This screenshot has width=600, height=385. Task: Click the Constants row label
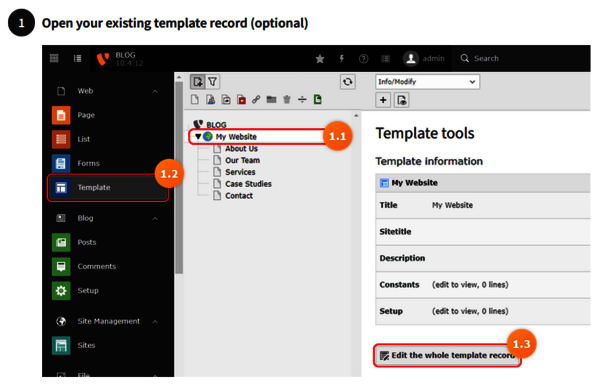coord(399,285)
